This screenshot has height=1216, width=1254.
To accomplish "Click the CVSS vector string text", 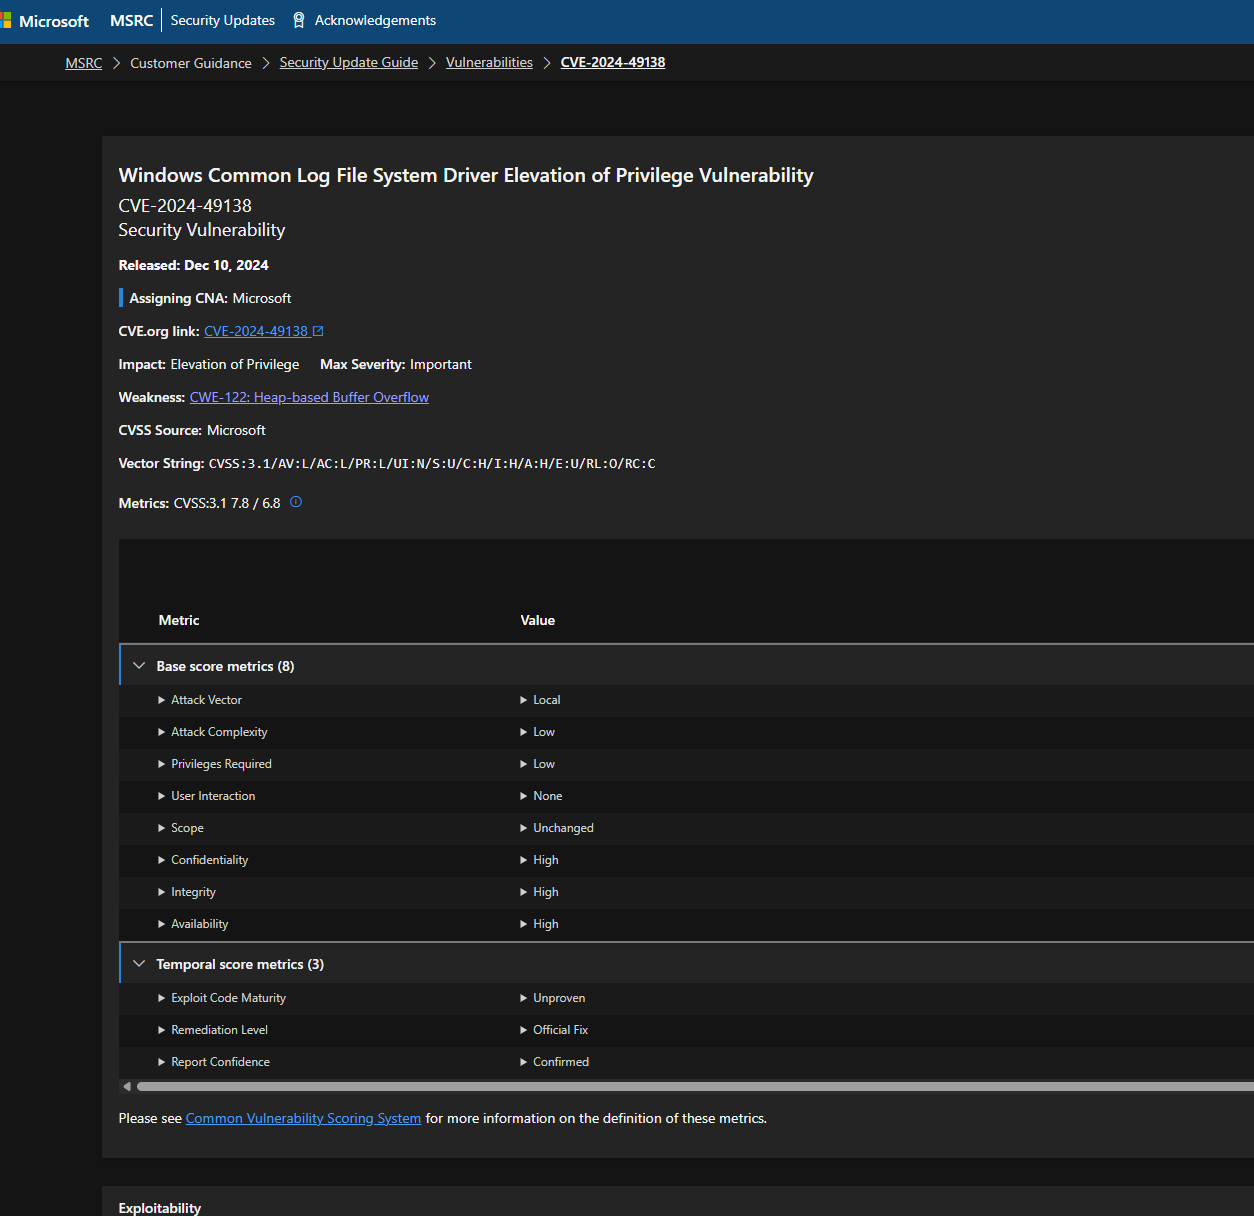I will (x=432, y=464).
